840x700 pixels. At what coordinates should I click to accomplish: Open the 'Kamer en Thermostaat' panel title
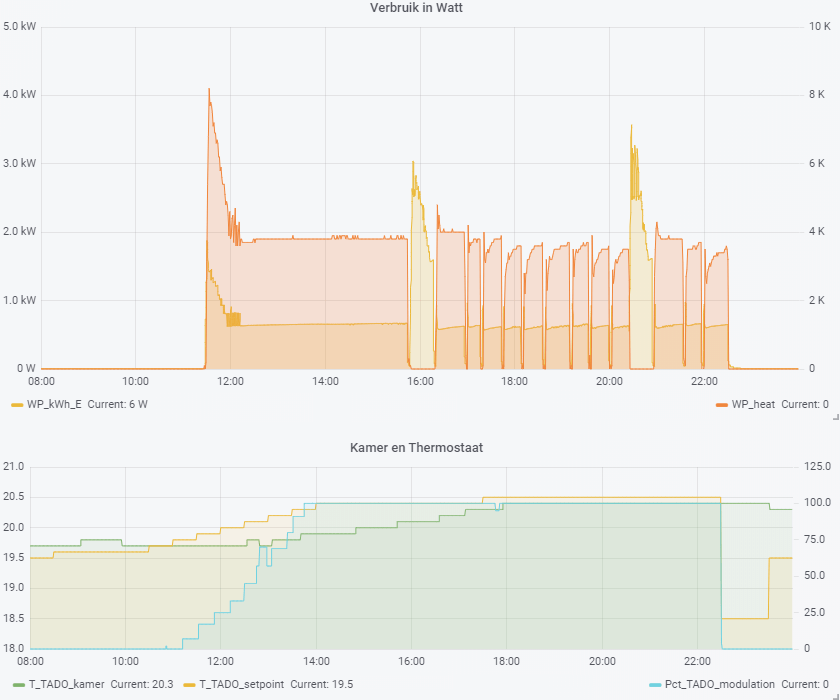416,447
